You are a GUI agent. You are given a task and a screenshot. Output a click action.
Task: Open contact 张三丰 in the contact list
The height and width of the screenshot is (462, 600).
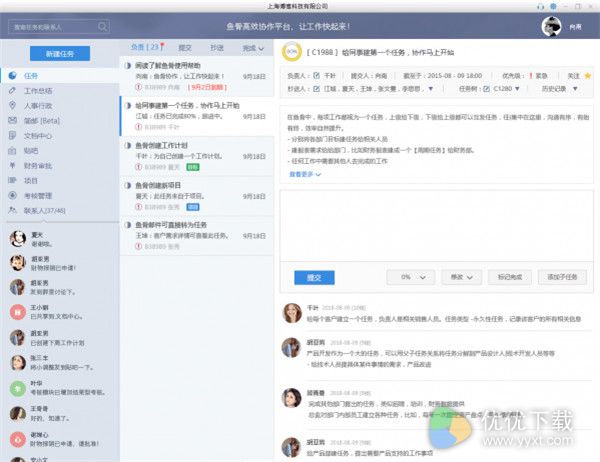(x=60, y=363)
